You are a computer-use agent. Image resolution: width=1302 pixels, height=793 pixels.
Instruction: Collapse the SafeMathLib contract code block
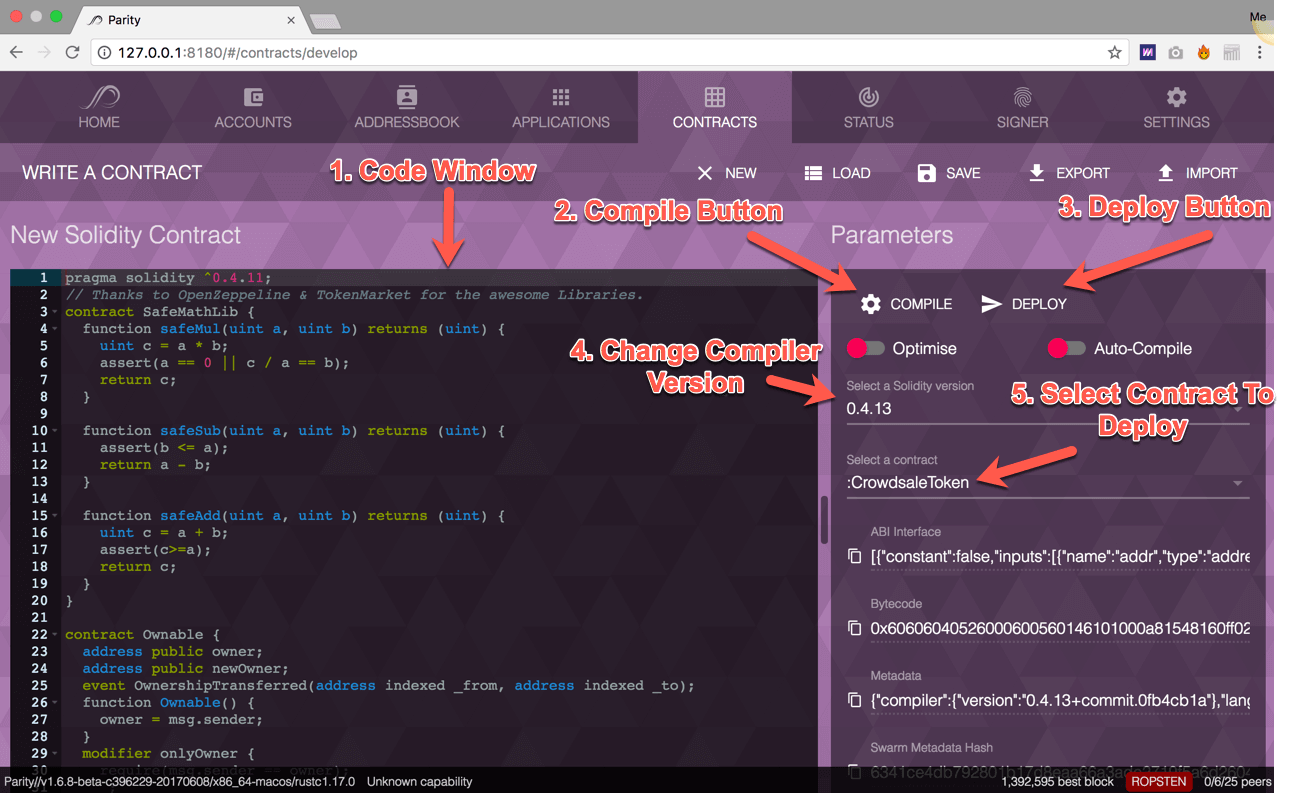point(52,311)
